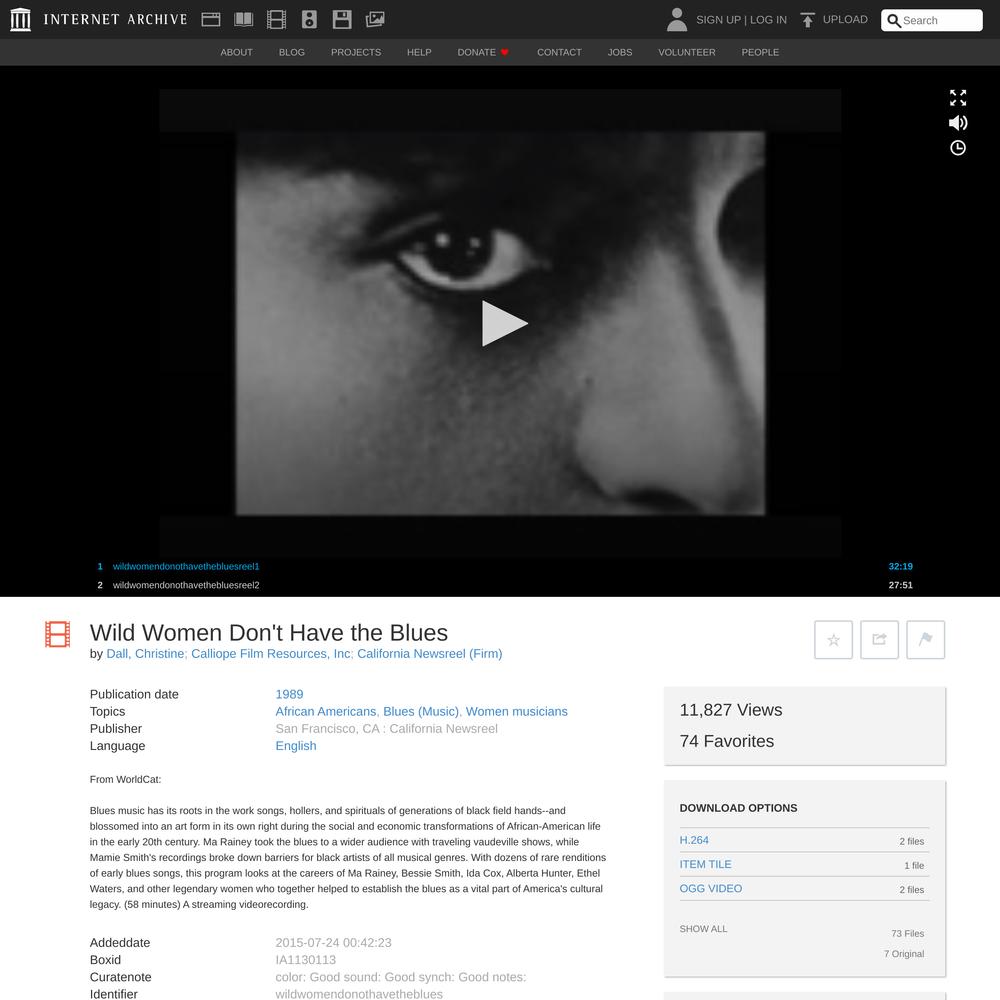1000x1000 pixels.
Task: Click the red heart next to Donate
Action: click(504, 52)
